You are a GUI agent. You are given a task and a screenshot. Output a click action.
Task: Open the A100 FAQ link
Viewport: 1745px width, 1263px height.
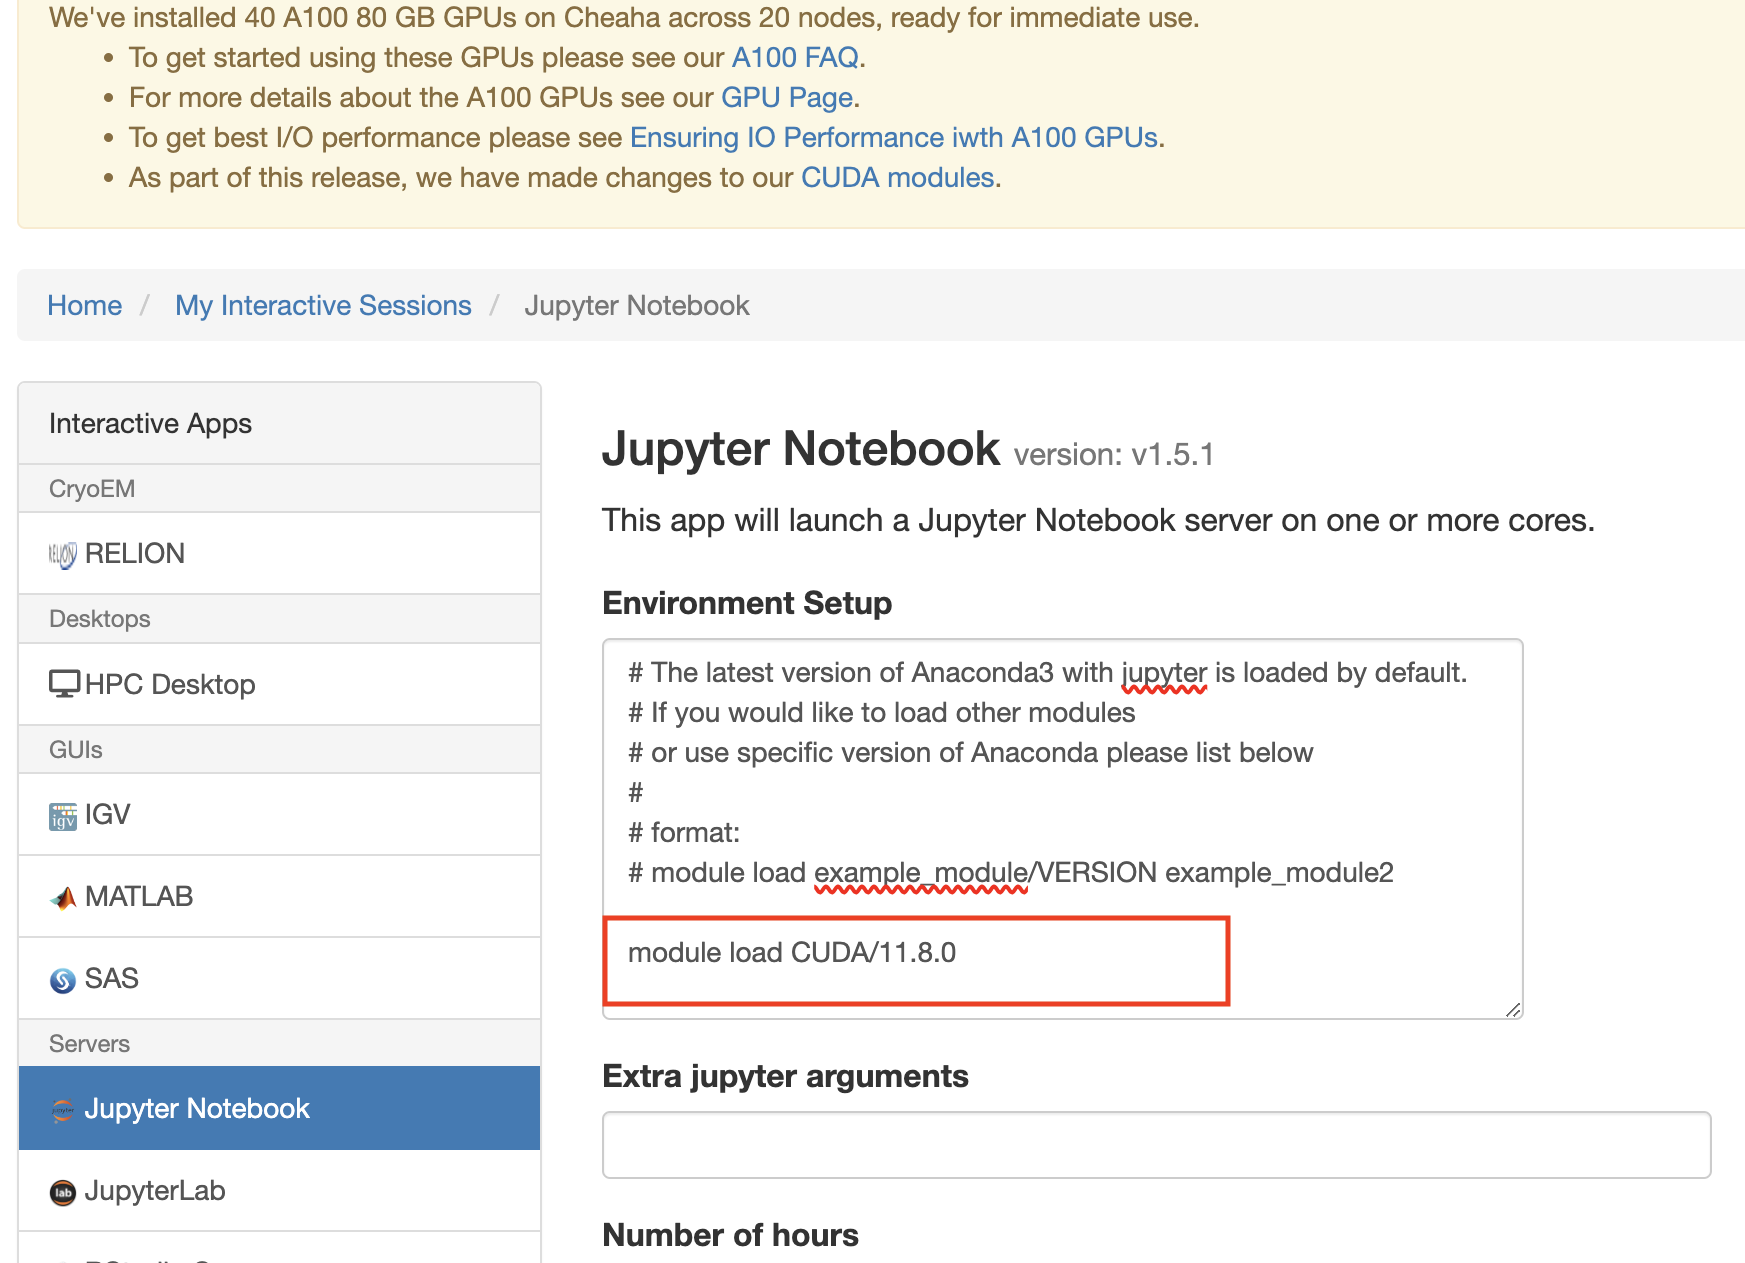(795, 58)
